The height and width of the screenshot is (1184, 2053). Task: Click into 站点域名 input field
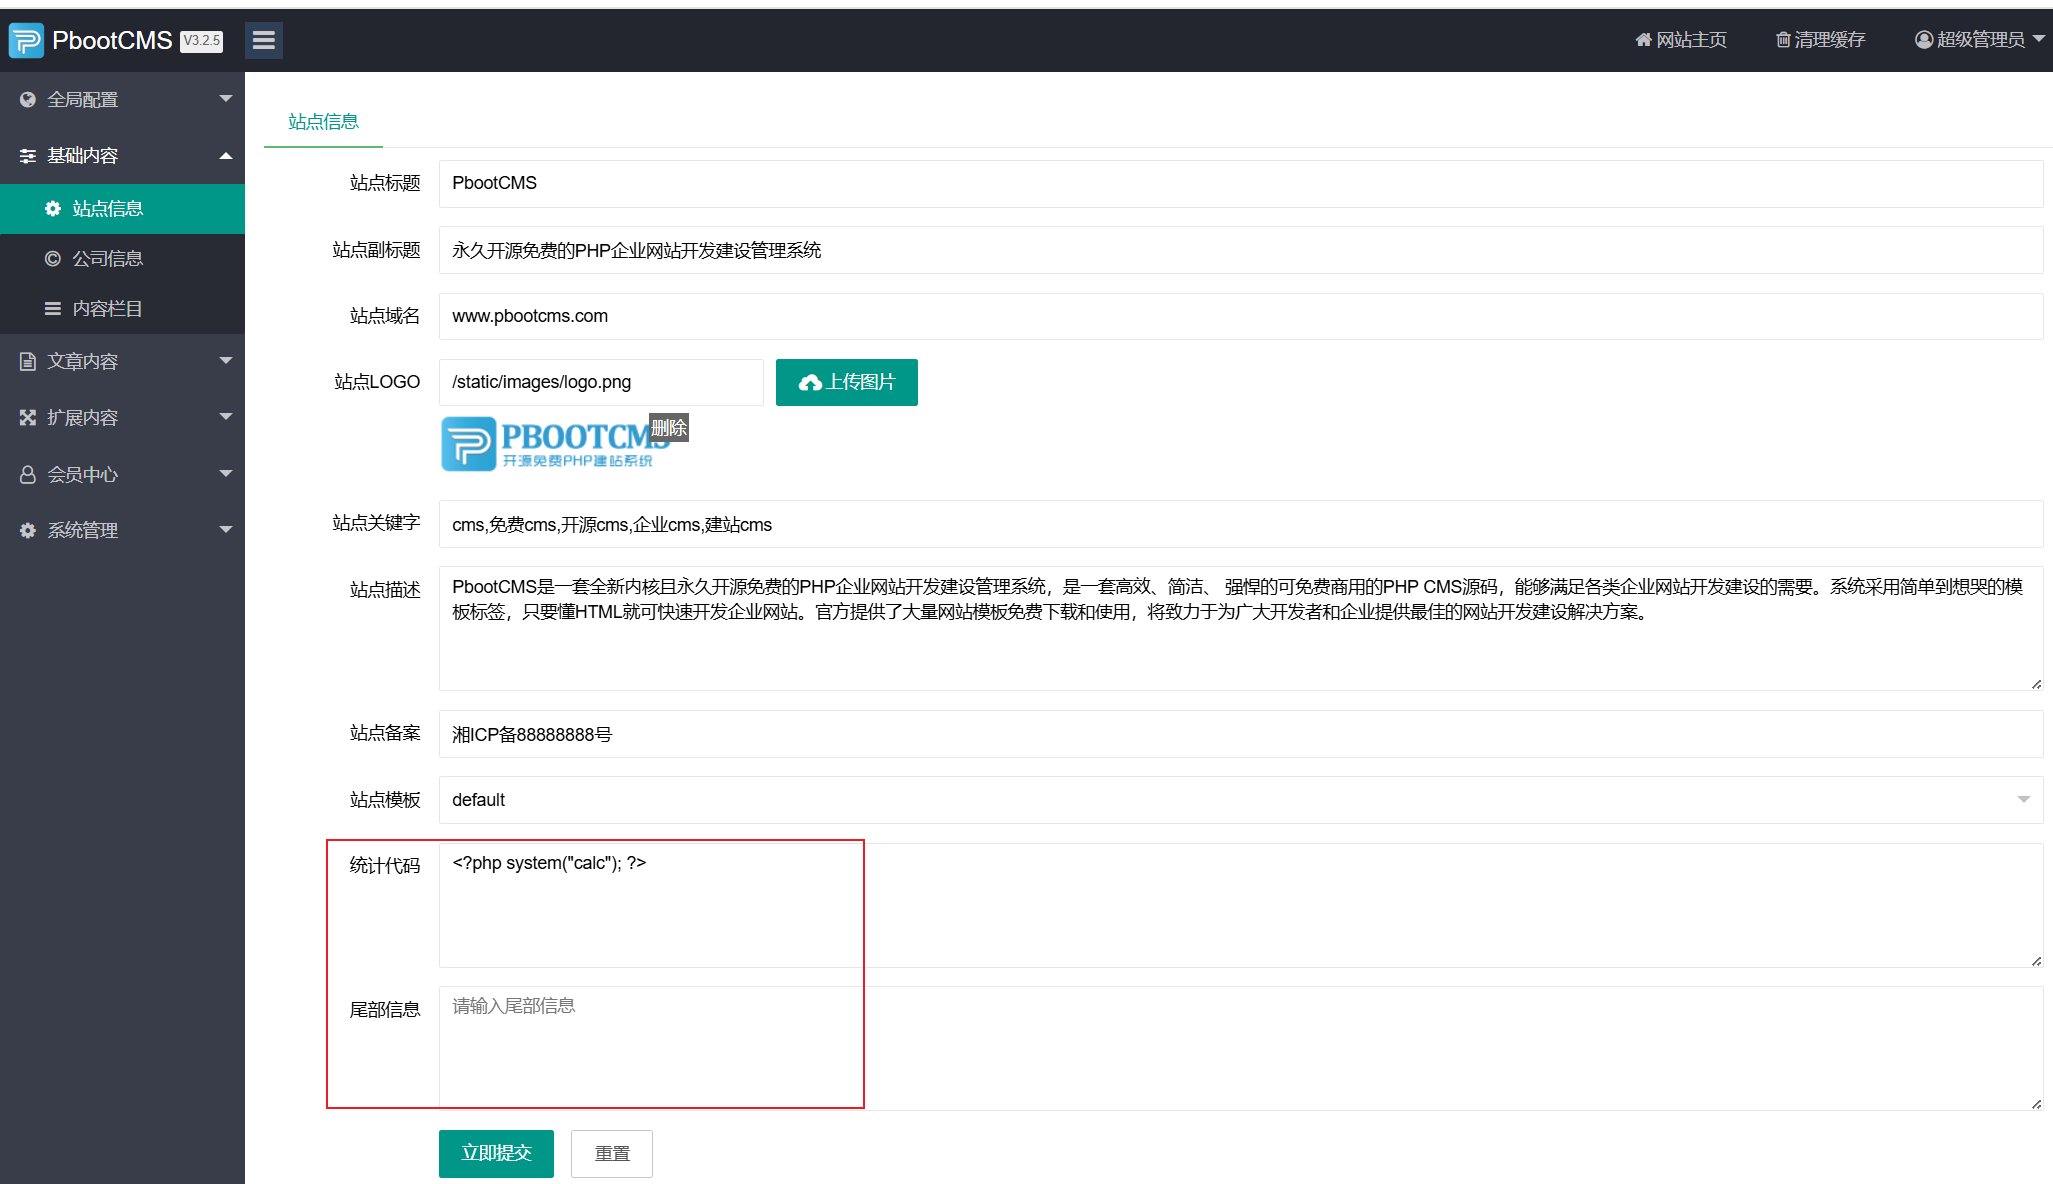pos(1240,316)
